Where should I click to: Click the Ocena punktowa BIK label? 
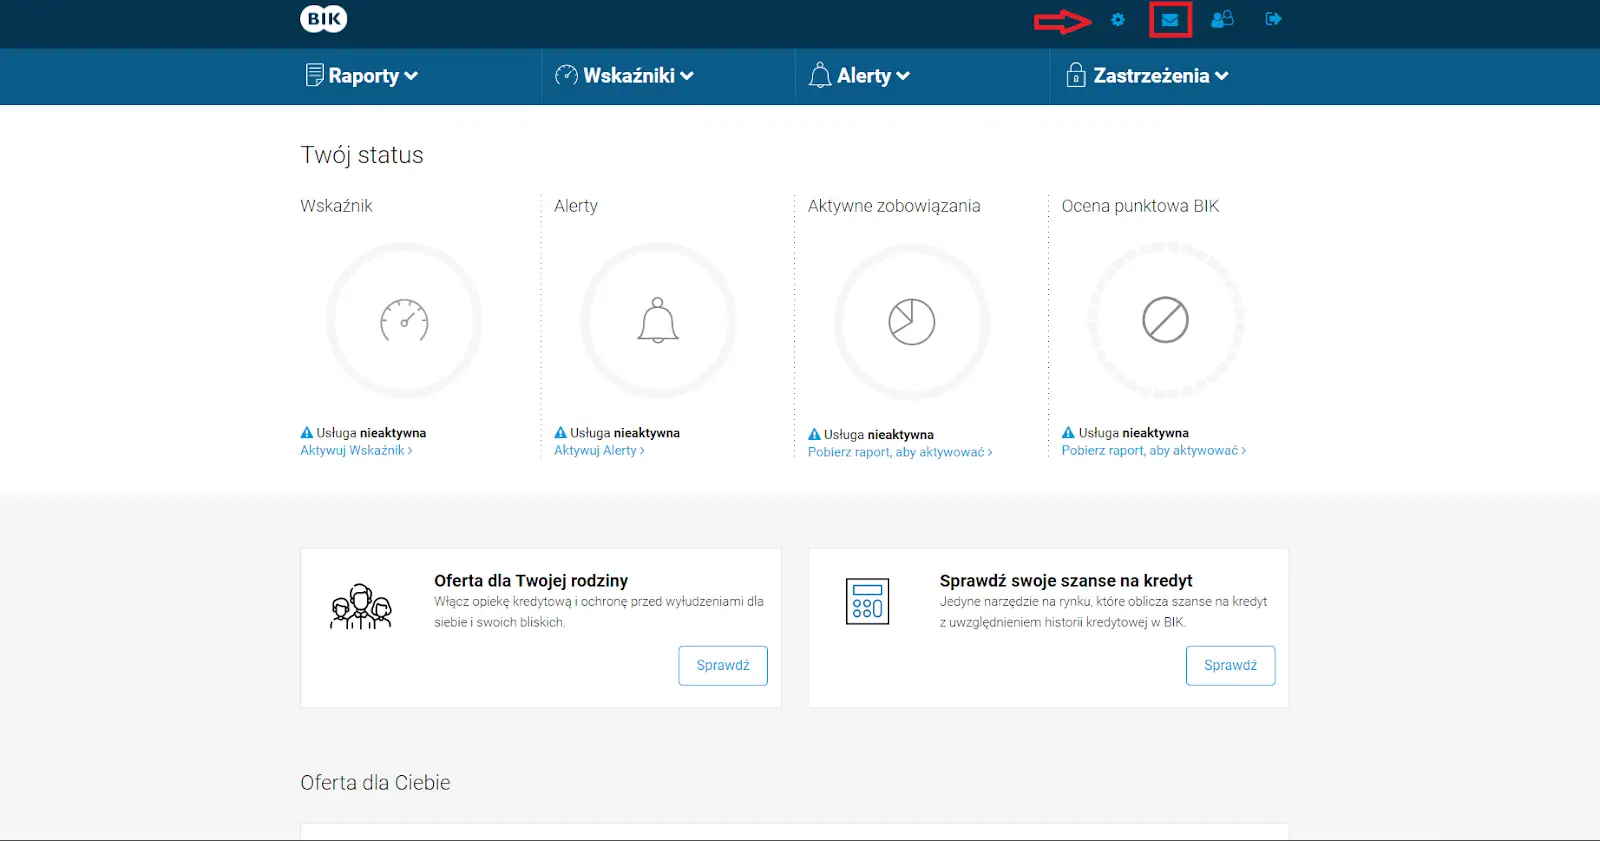[x=1140, y=206]
